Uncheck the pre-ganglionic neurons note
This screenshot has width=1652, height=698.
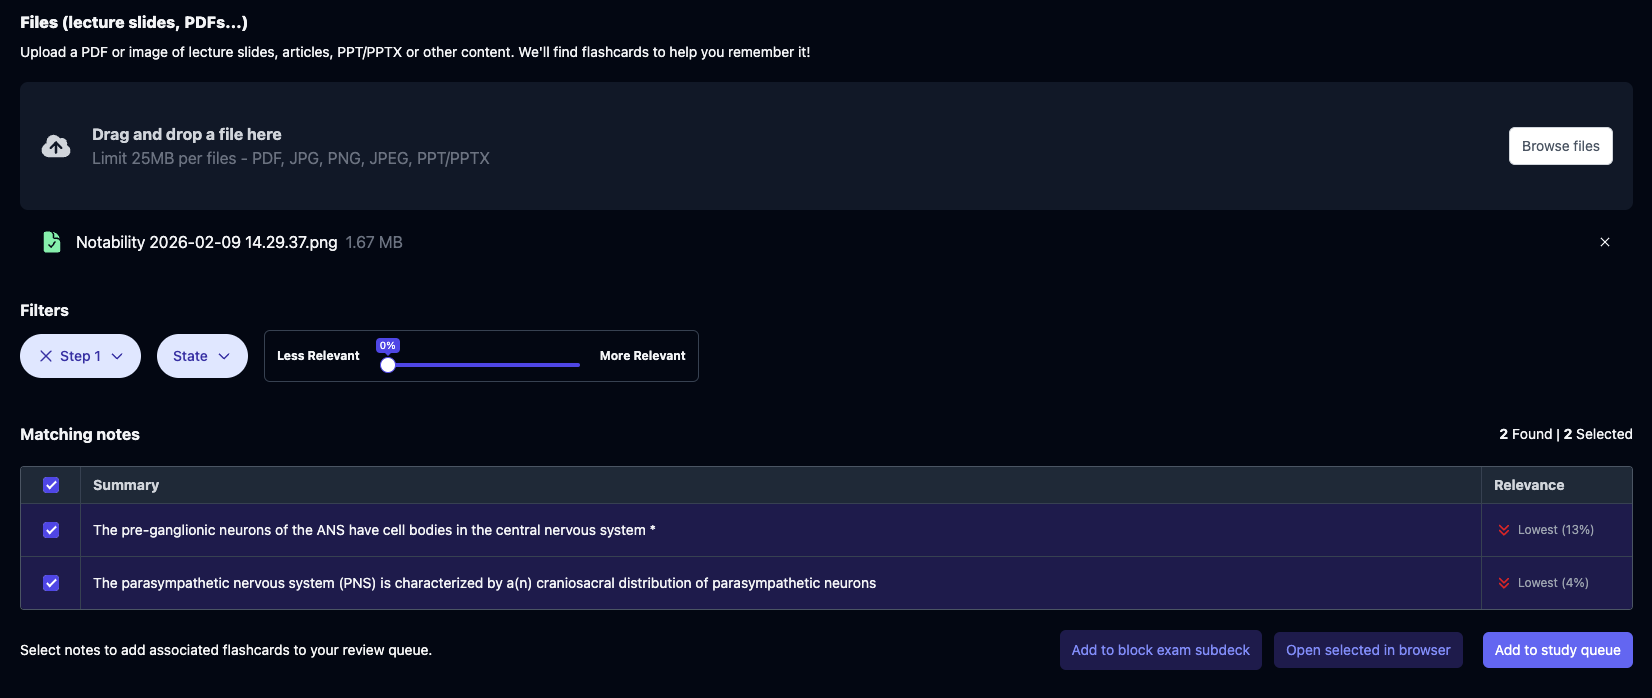(x=51, y=530)
